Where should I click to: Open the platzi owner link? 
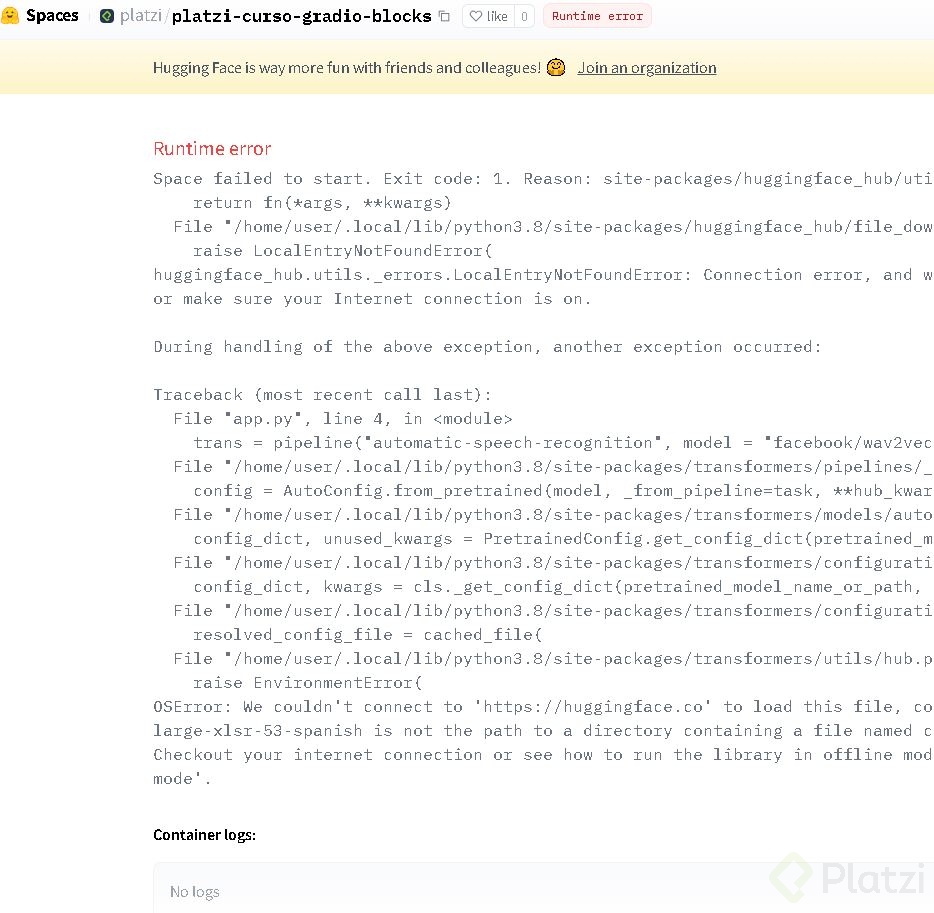point(141,15)
